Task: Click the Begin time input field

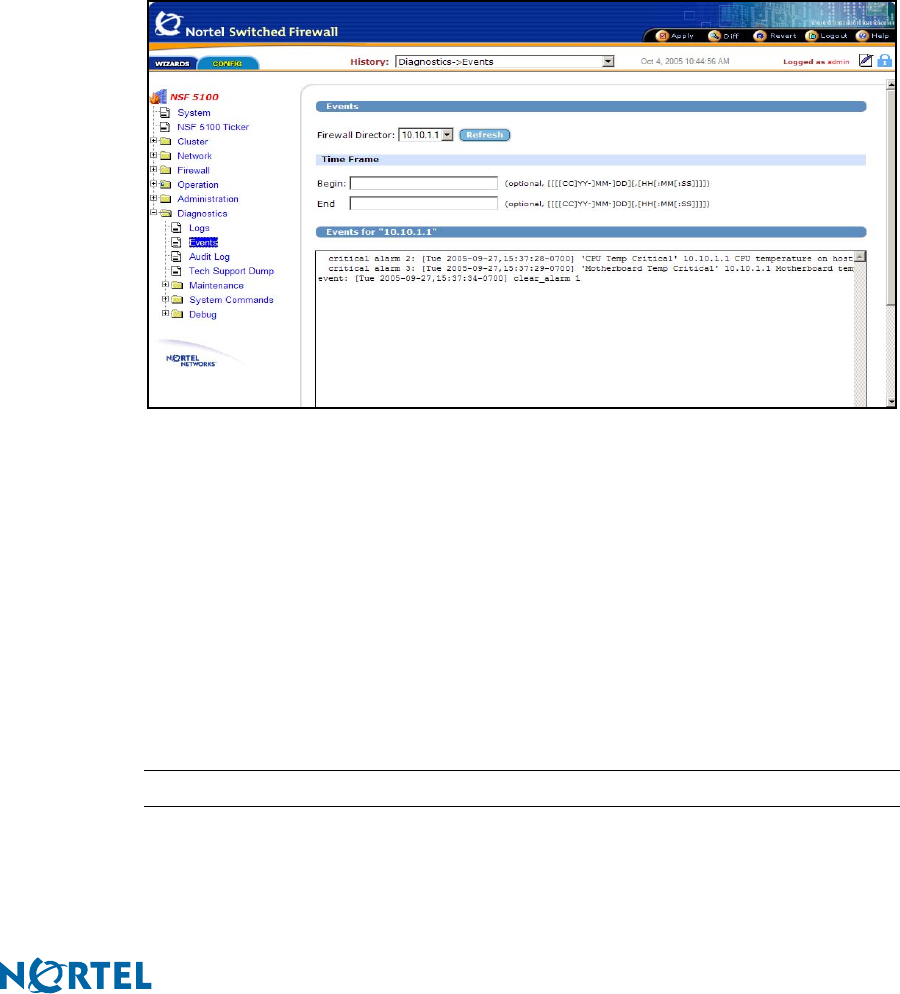Action: (x=423, y=183)
